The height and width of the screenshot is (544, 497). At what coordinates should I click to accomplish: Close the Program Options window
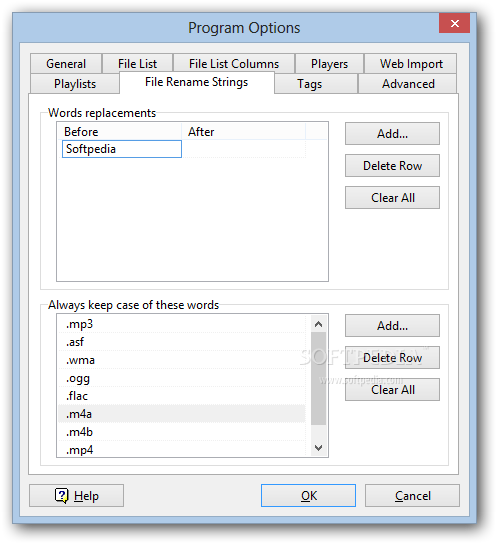tap(454, 23)
